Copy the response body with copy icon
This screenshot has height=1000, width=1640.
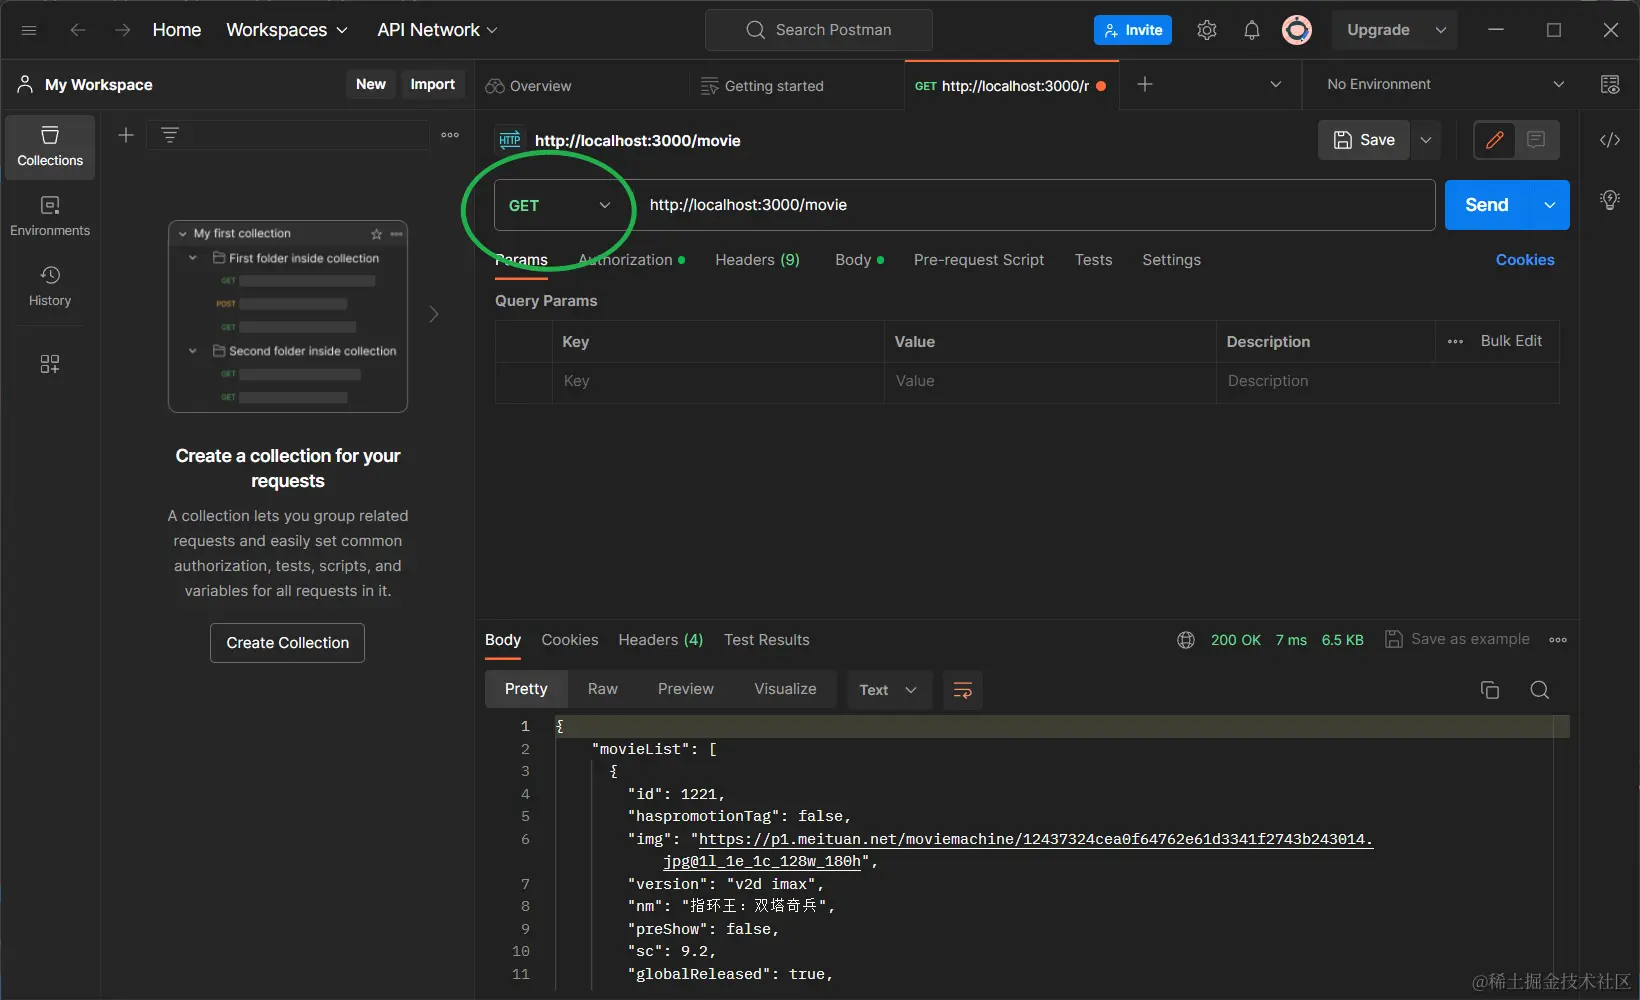tap(1490, 690)
